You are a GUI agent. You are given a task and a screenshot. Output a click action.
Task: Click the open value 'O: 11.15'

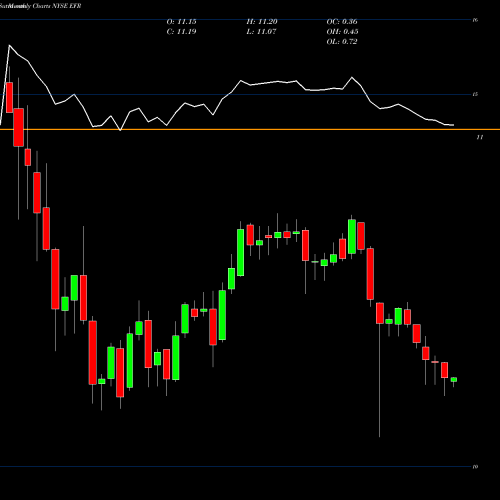pyautogui.click(x=181, y=22)
